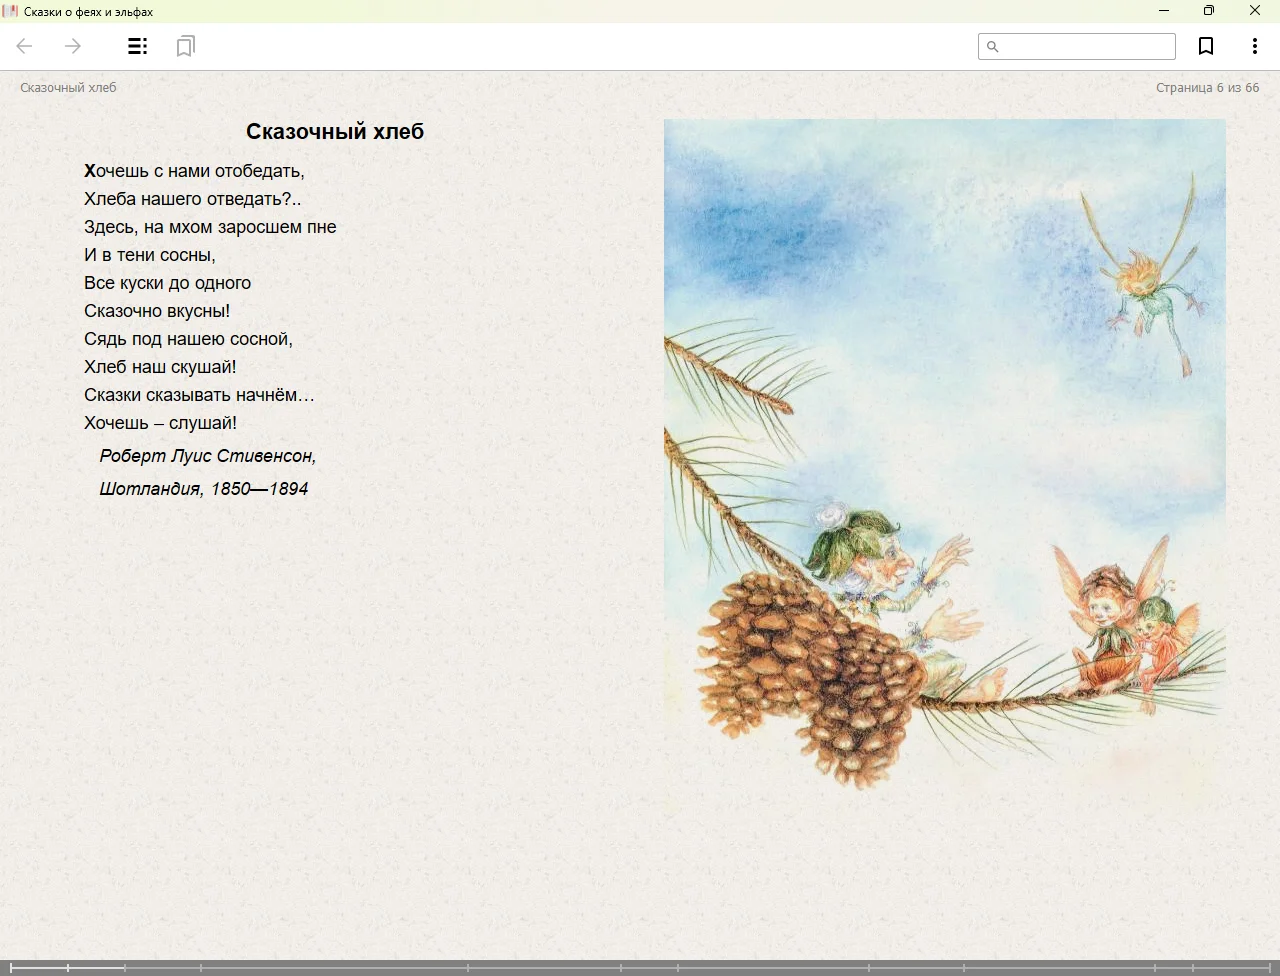Screen dimensions: 1280x976
Task: Click the magnifier icon in search box
Action: tap(993, 47)
